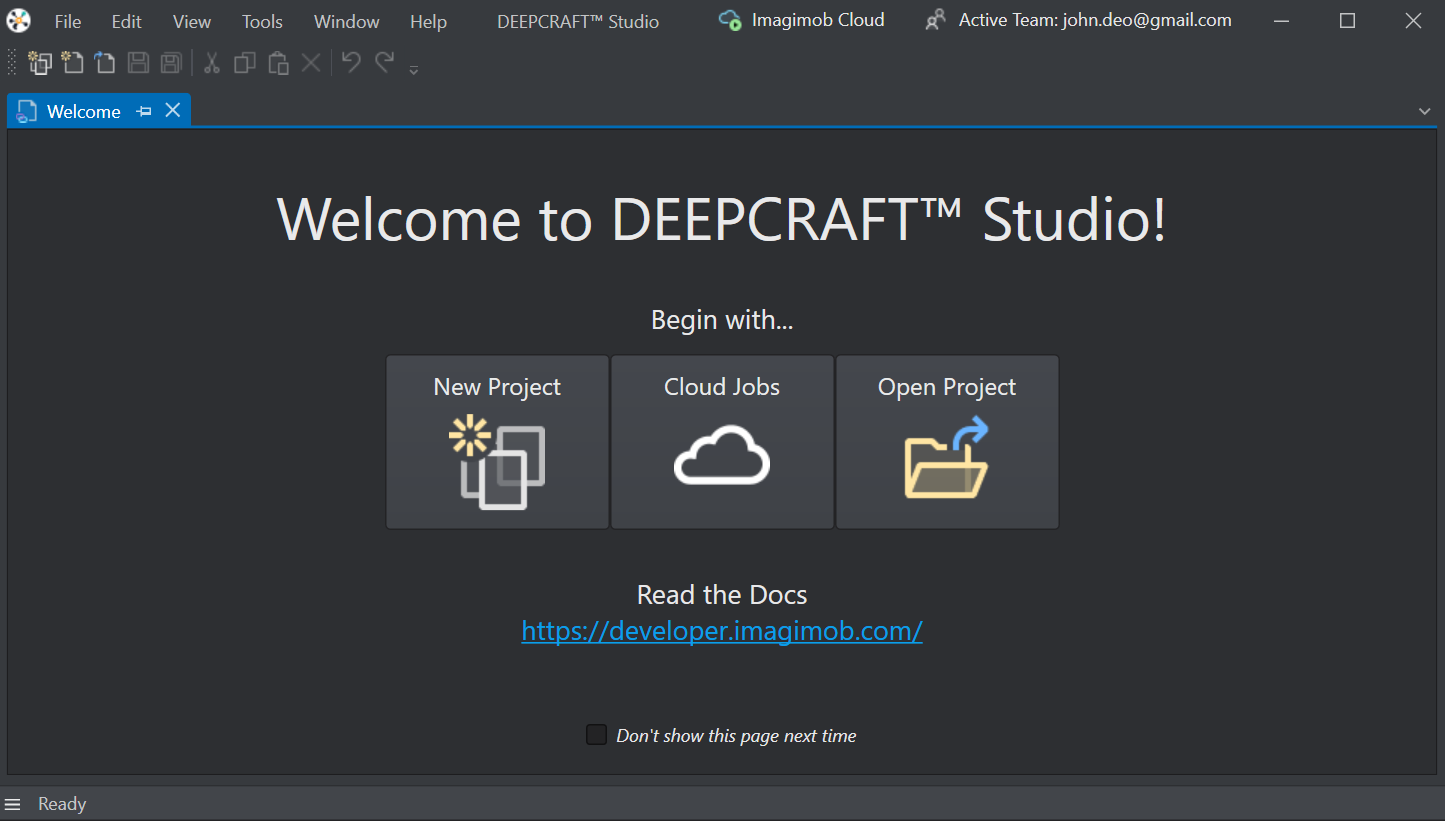Click the Copy toolbar icon

pos(245,63)
